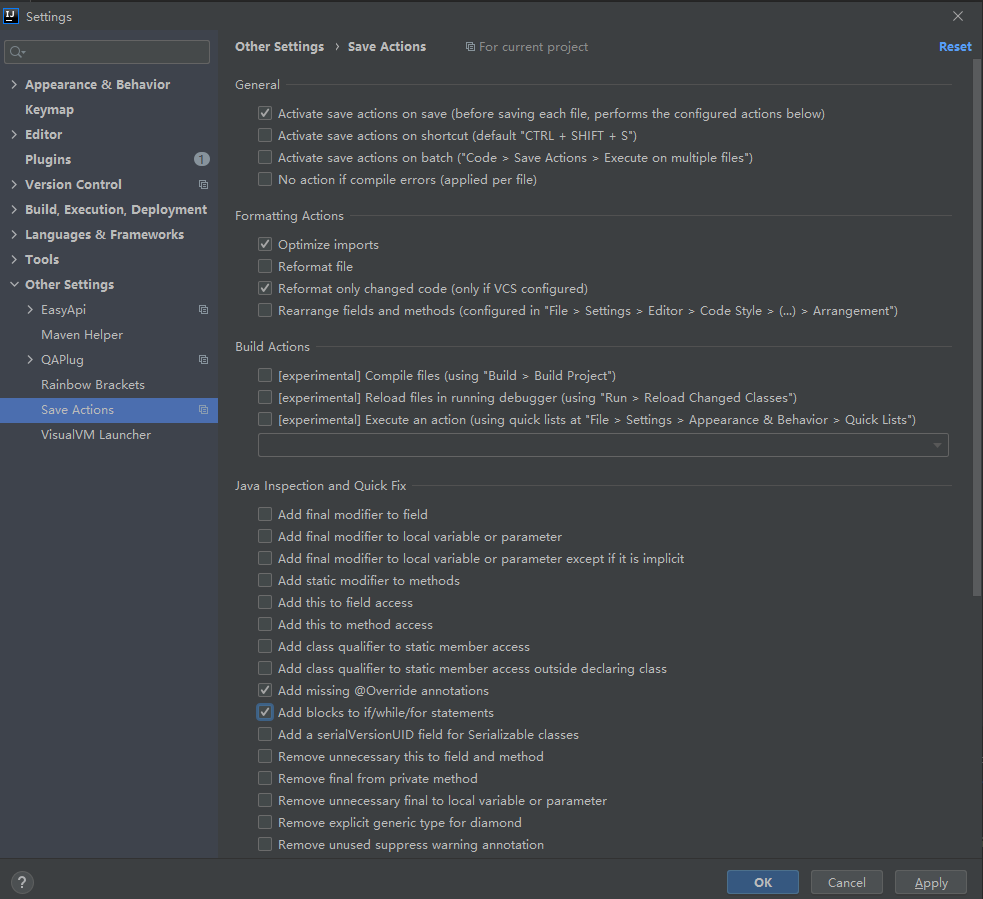The height and width of the screenshot is (899, 983).
Task: Enable experimental Compile files option
Action: point(265,376)
